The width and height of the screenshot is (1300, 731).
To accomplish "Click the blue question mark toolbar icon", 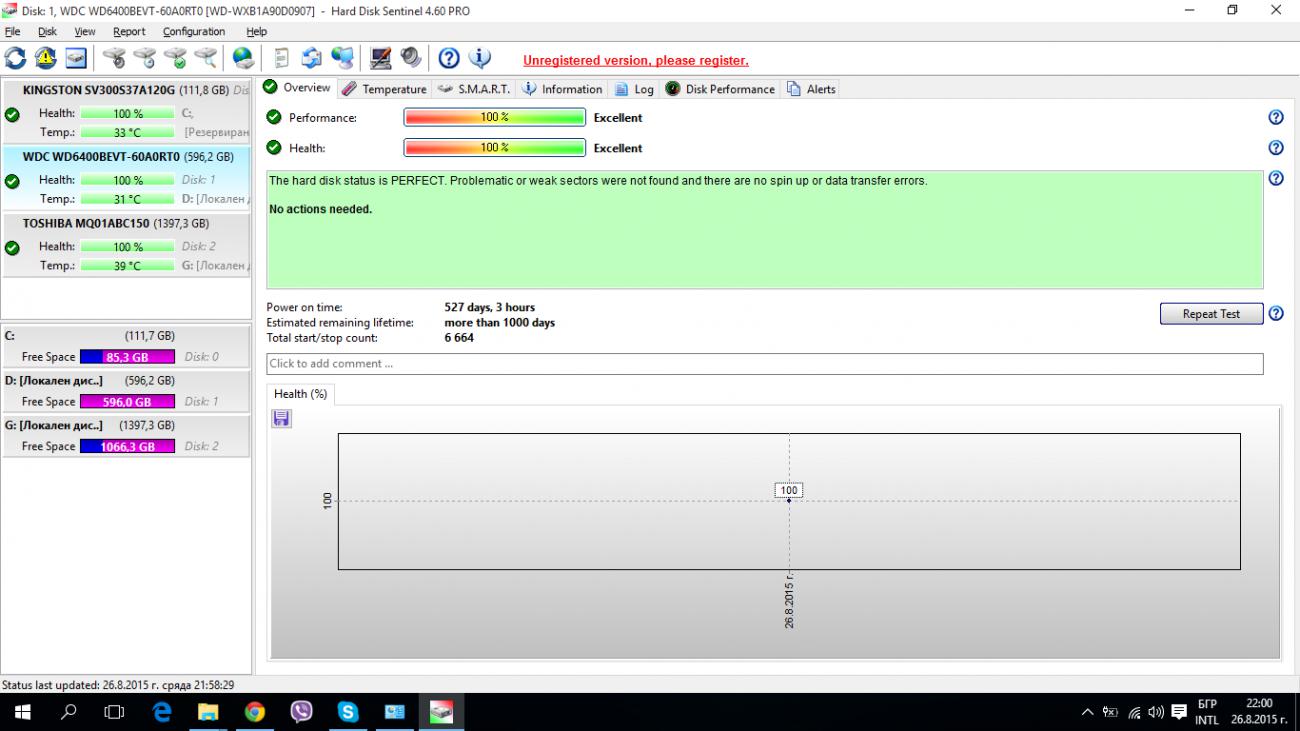I will click(449, 58).
